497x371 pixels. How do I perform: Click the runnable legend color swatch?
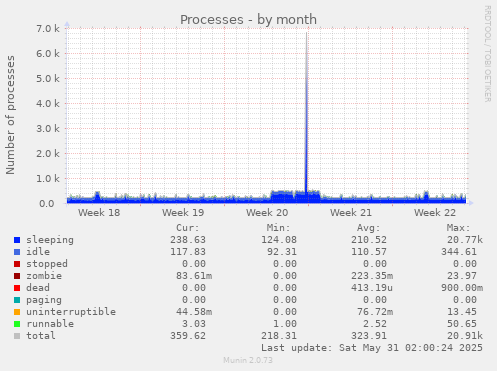pos(17,324)
